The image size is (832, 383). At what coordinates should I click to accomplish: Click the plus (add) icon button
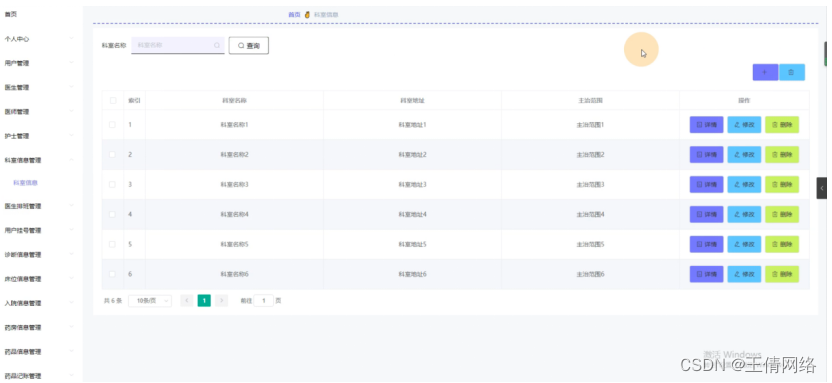click(765, 72)
